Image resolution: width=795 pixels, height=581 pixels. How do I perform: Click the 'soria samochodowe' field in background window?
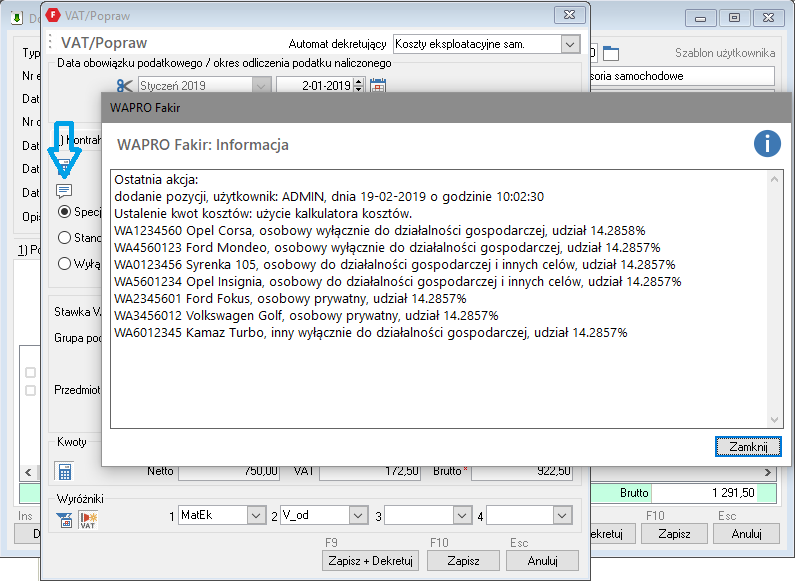pos(682,76)
